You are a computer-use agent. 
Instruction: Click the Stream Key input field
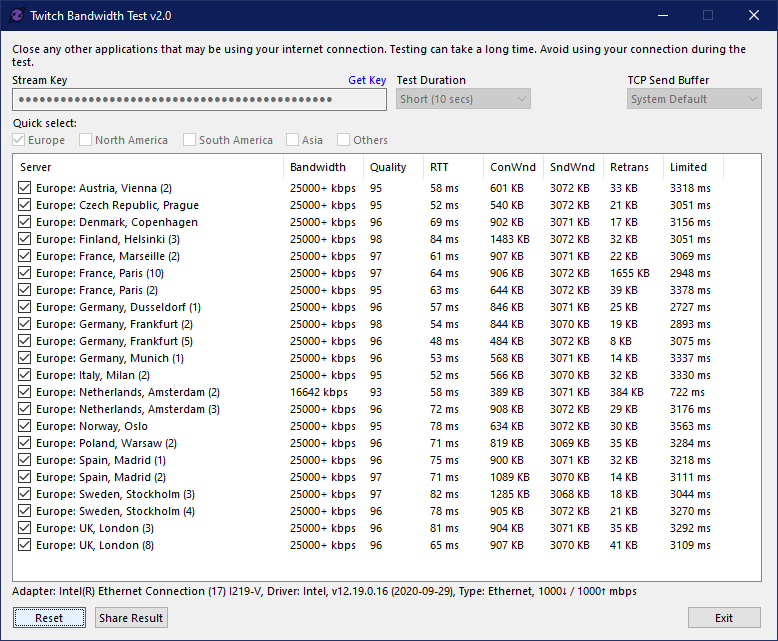point(199,99)
